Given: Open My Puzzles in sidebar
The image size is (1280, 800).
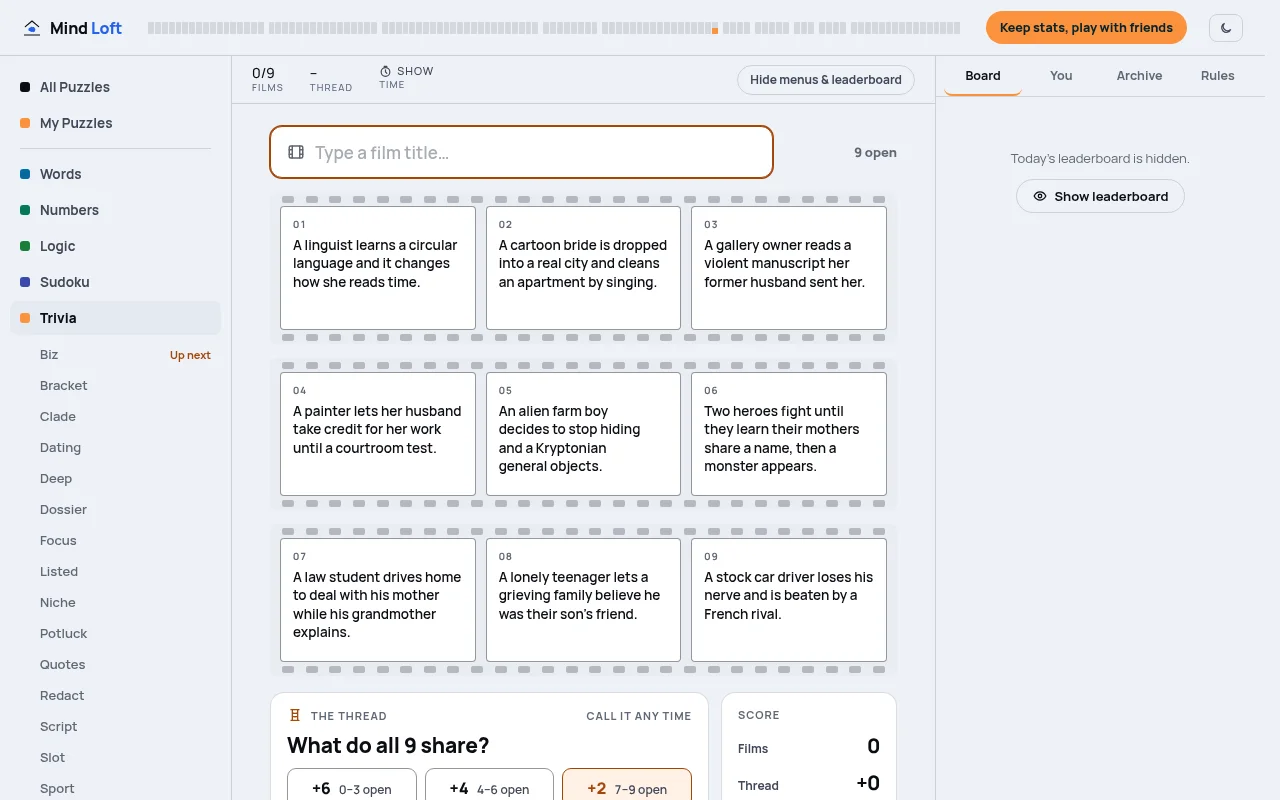Looking at the screenshot, I should click(x=115, y=123).
